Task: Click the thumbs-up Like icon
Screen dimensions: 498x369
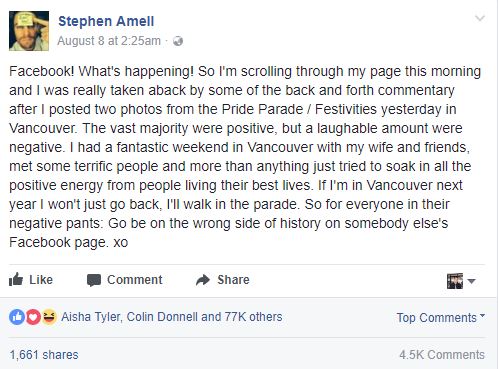Action: pyautogui.click(x=16, y=280)
